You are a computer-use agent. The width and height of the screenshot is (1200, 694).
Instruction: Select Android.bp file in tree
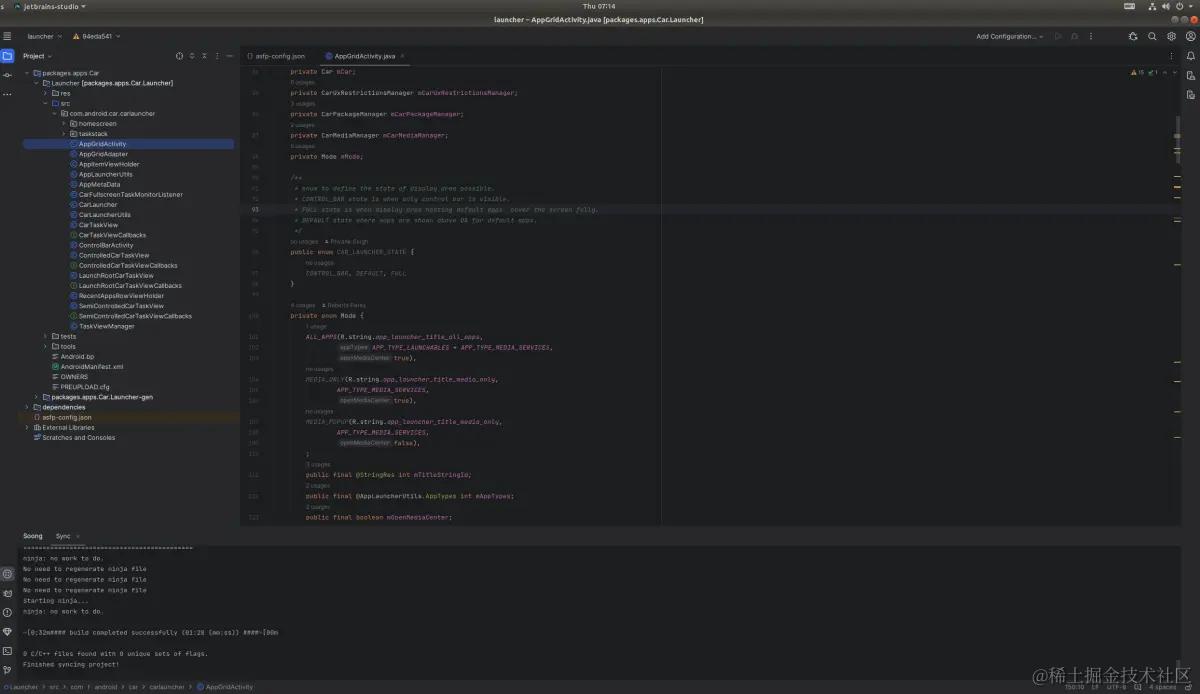click(77, 356)
